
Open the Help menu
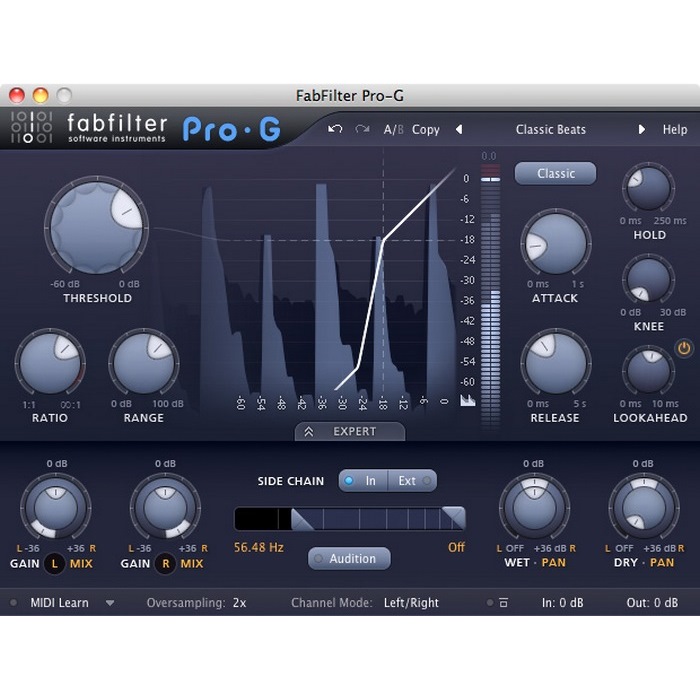[x=675, y=129]
